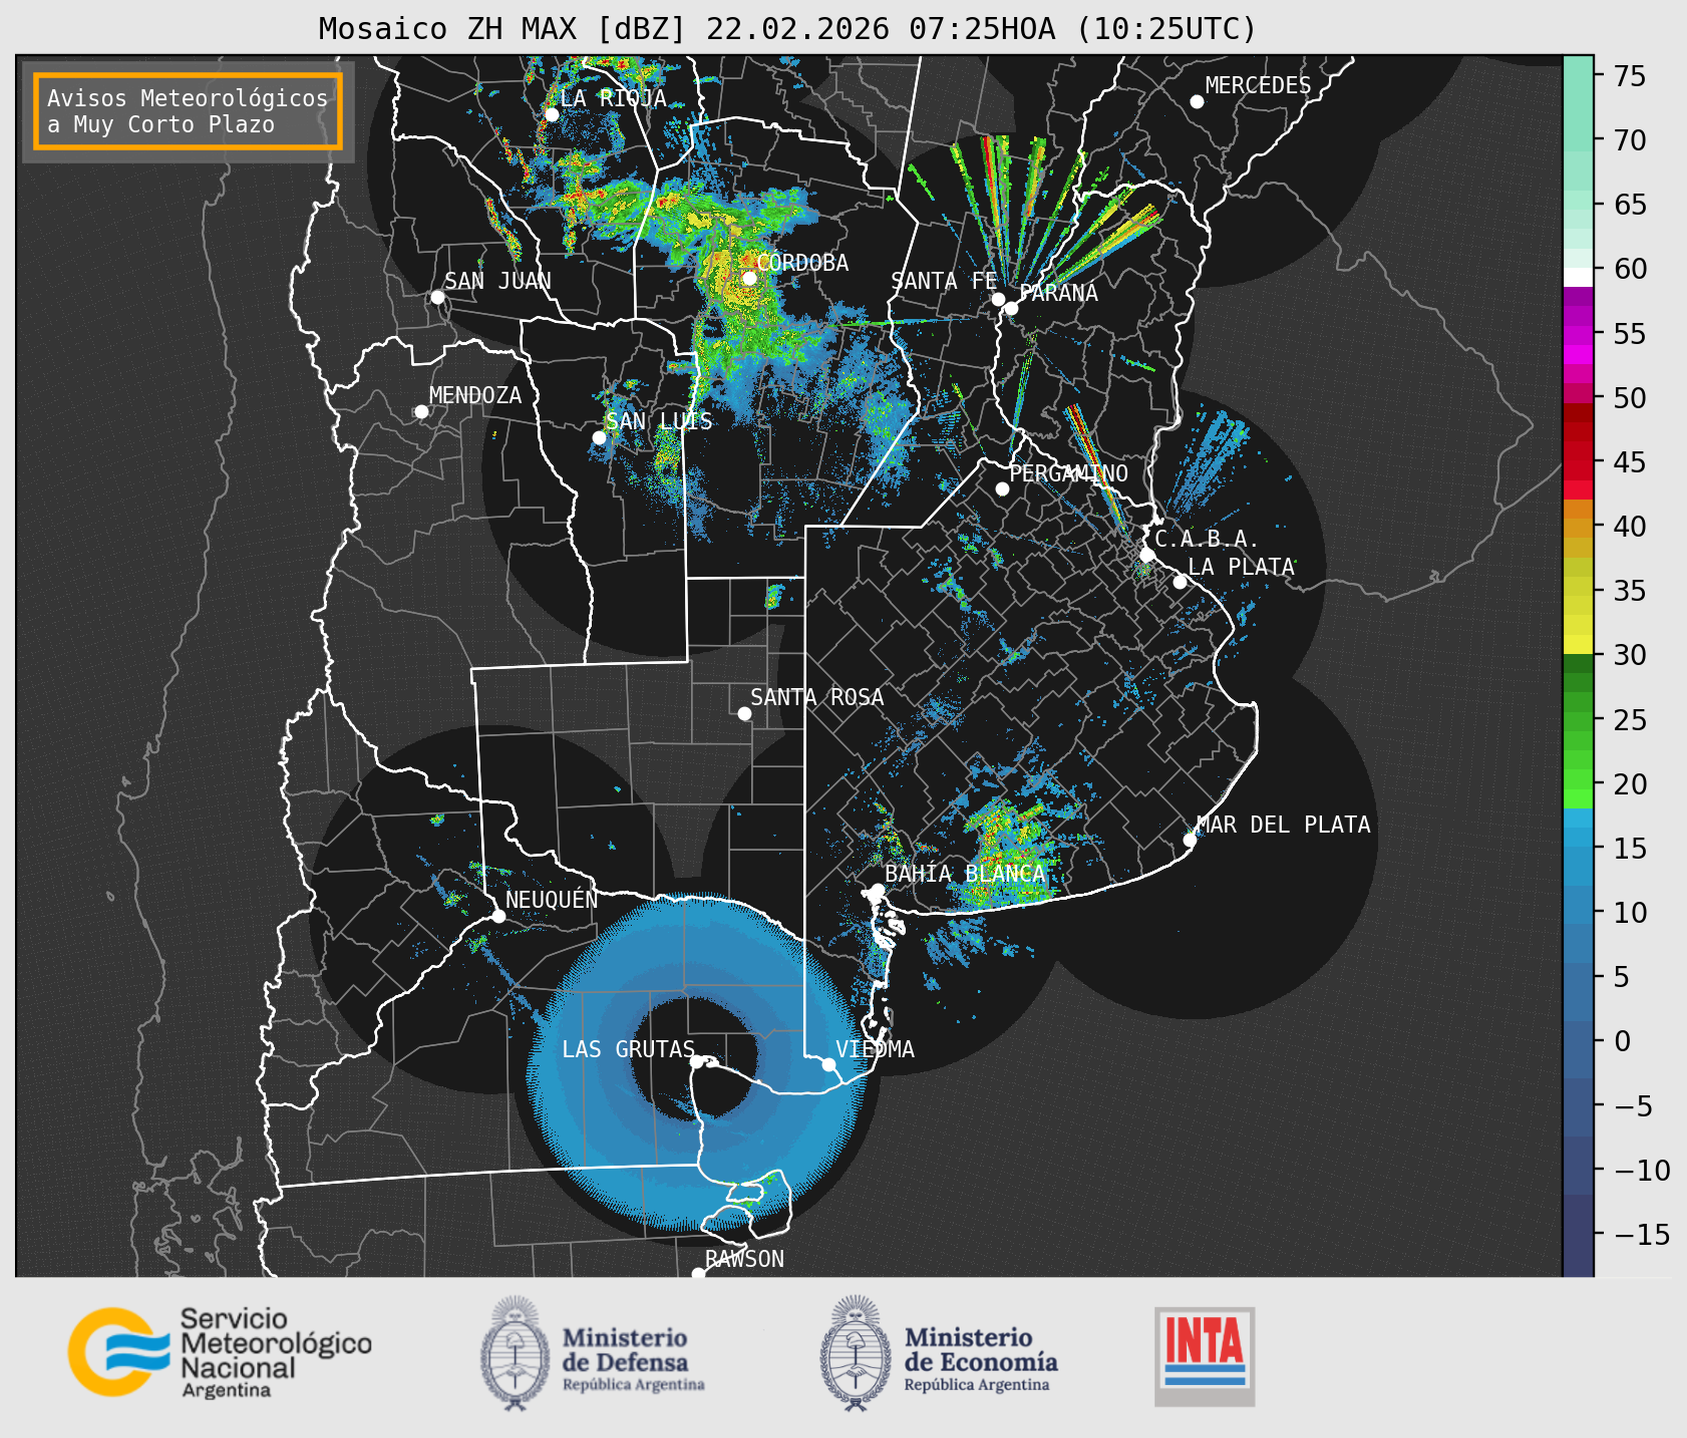Click the Santa Rosa city marker dot
Viewport: 1687px width, 1438px height.
(x=744, y=713)
